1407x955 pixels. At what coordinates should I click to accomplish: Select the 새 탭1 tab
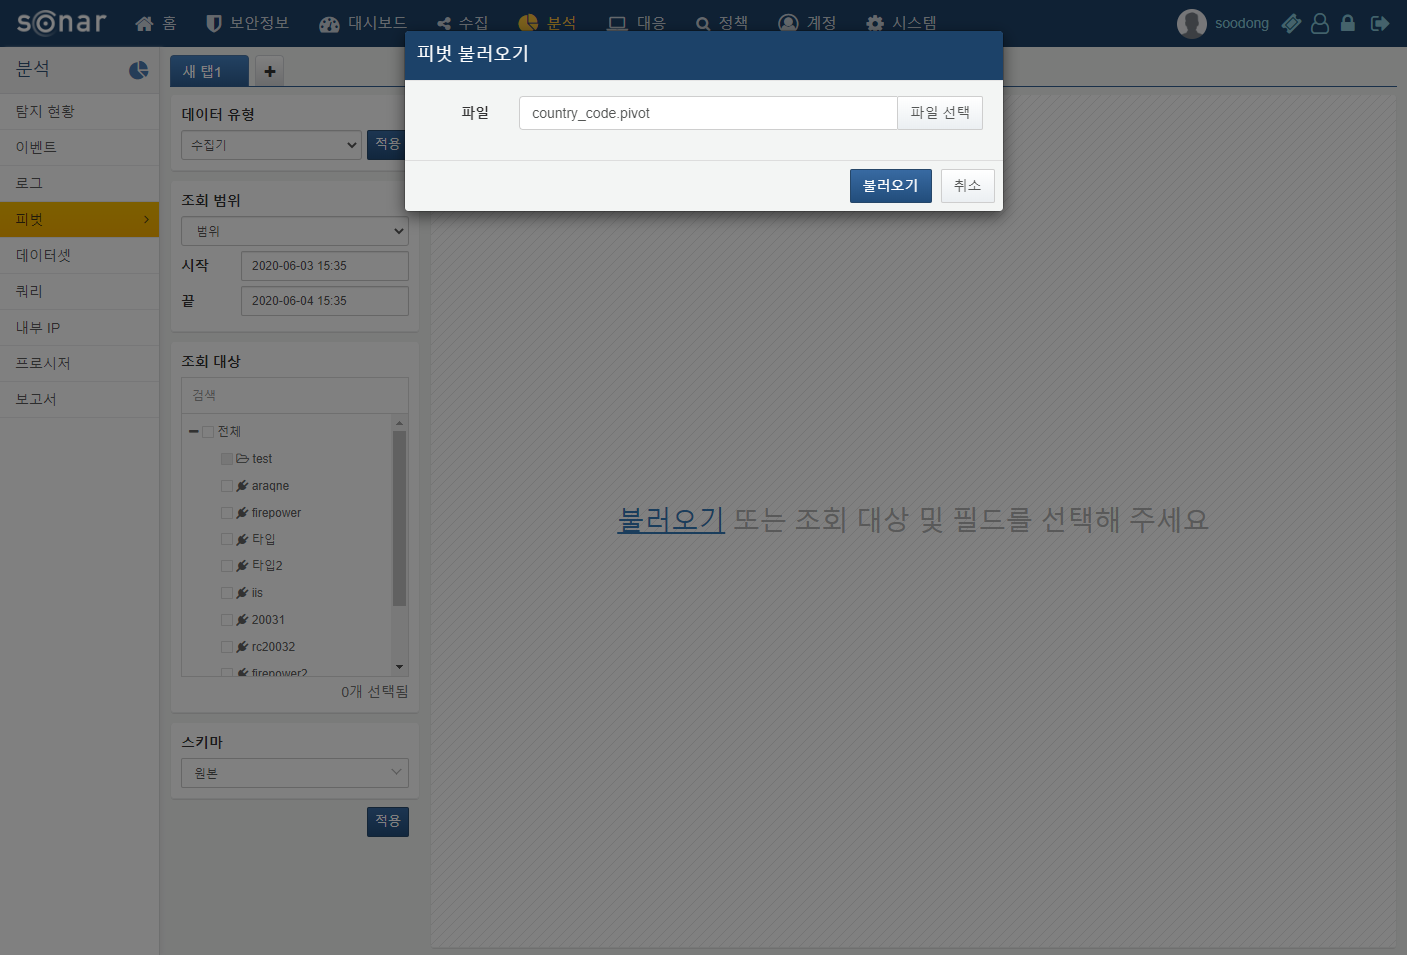(x=209, y=71)
